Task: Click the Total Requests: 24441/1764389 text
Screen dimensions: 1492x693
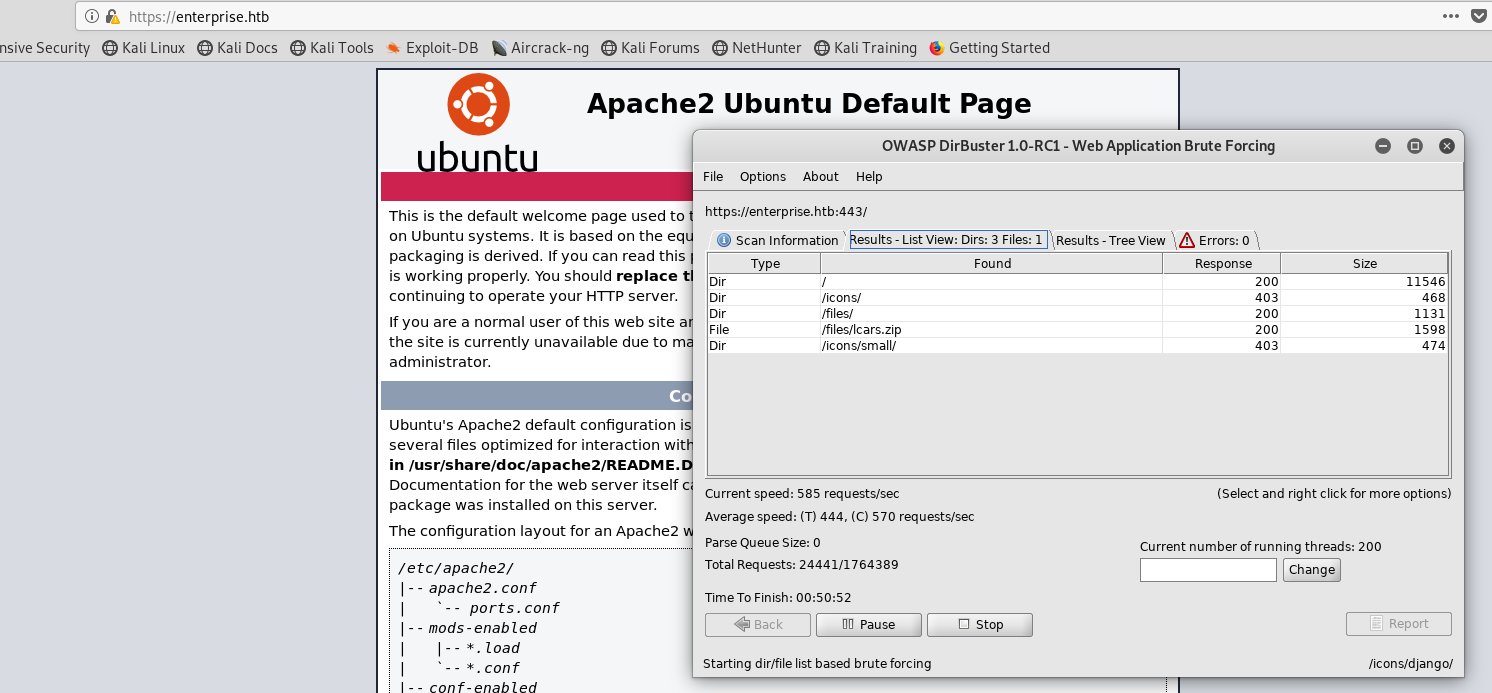Action: 802,564
